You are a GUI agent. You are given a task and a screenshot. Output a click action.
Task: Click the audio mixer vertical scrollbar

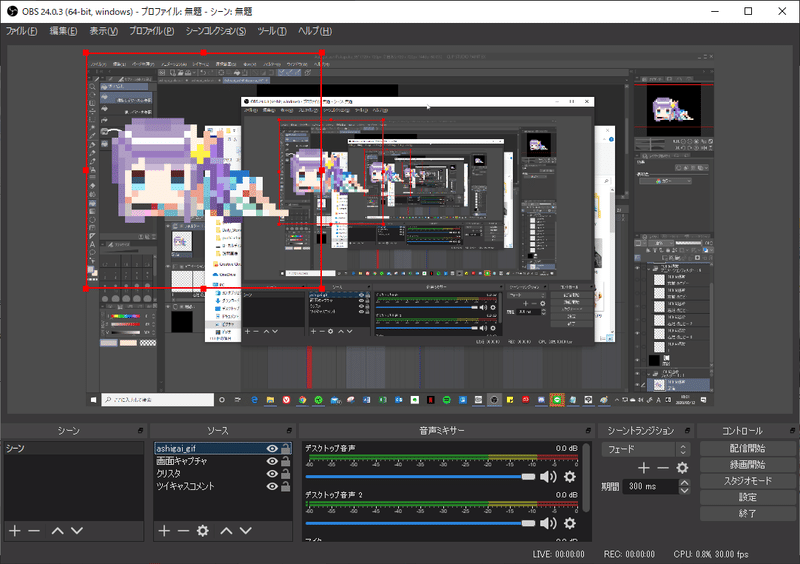[x=586, y=477]
